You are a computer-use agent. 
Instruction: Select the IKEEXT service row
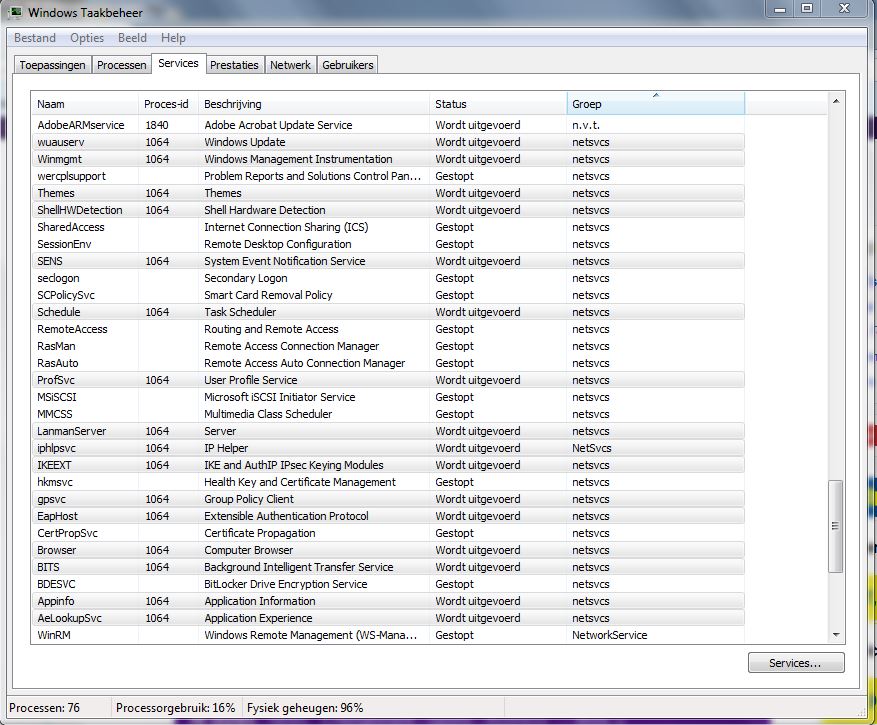coord(388,465)
